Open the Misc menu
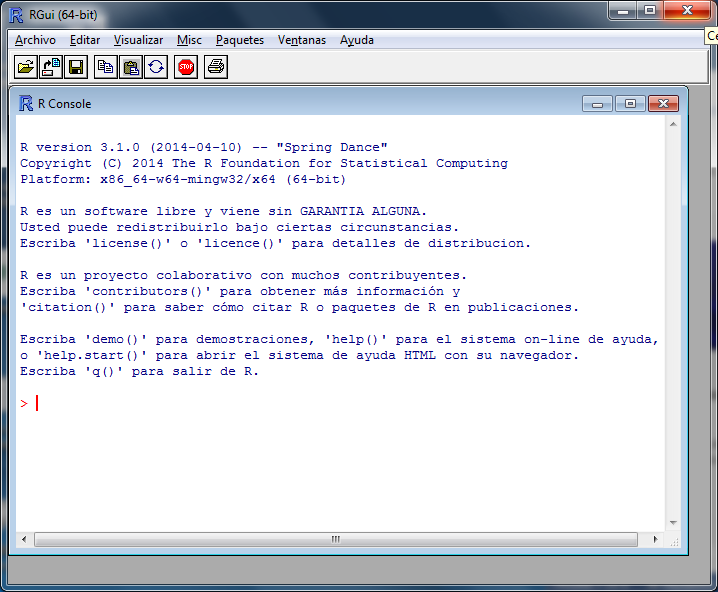This screenshot has height=592, width=718. [x=189, y=40]
